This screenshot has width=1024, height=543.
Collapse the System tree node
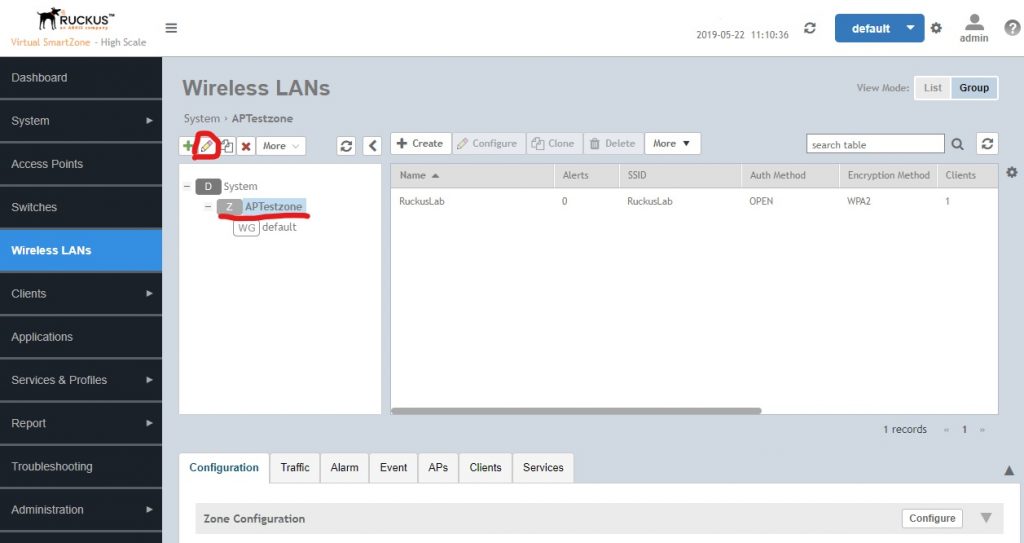point(188,187)
